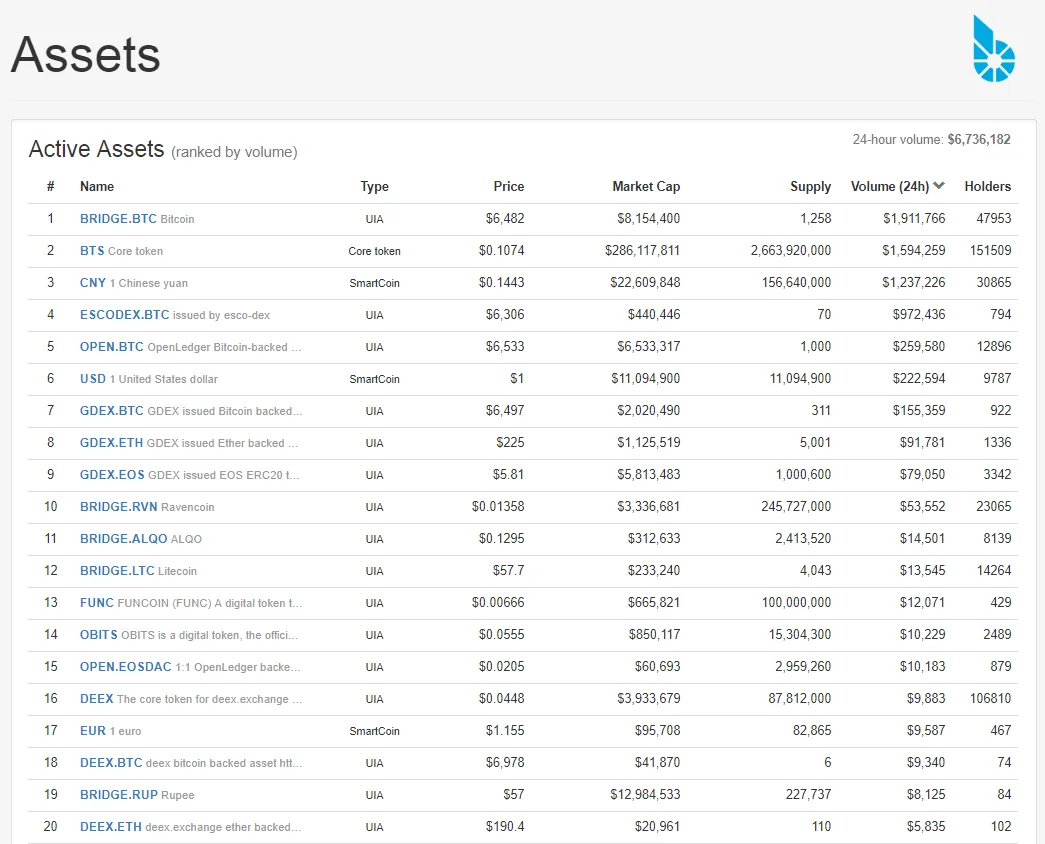This screenshot has height=844, width=1045.
Task: Click CNY supply 156,640,000
Action: (x=796, y=283)
